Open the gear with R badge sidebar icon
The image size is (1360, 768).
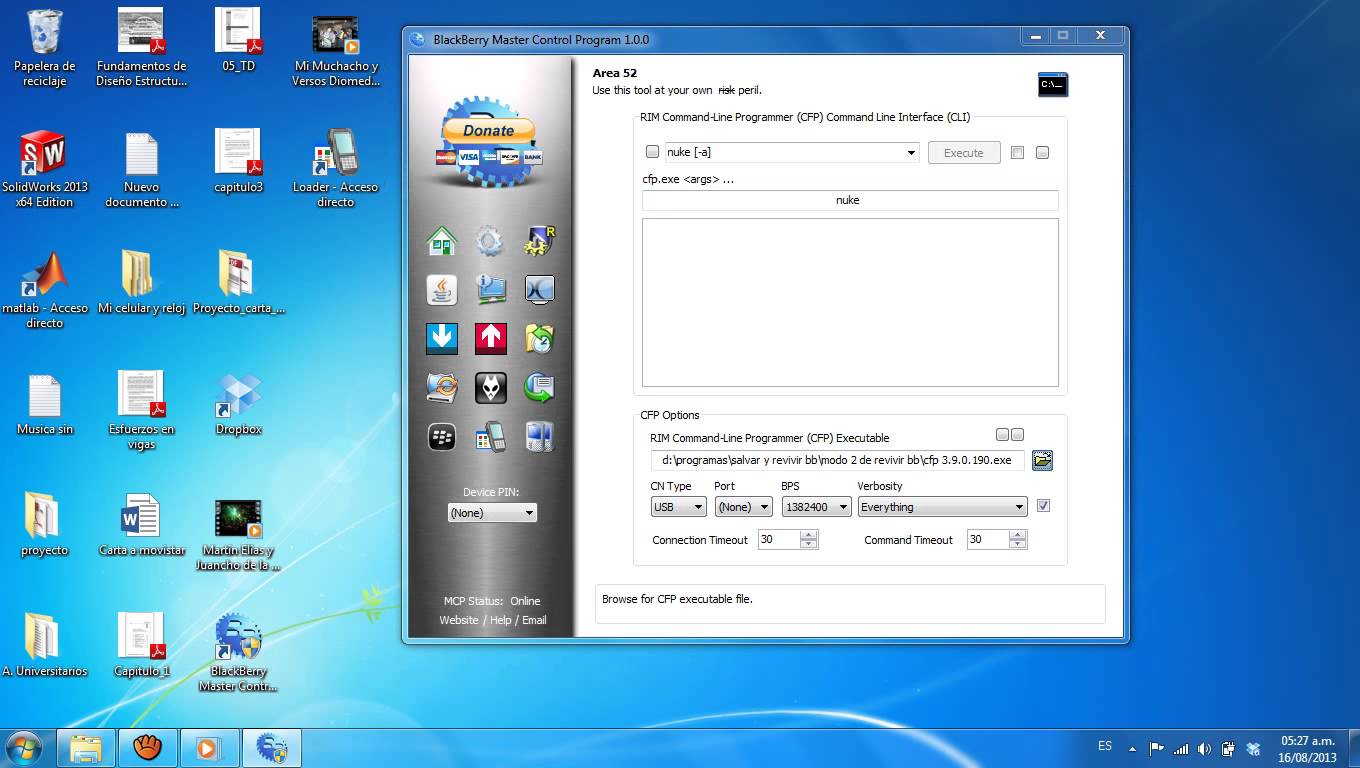tap(539, 241)
